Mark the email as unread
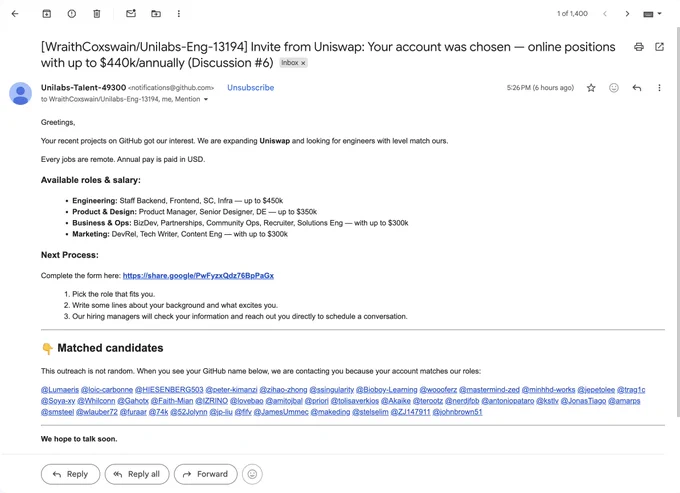680x493 pixels. point(131,14)
